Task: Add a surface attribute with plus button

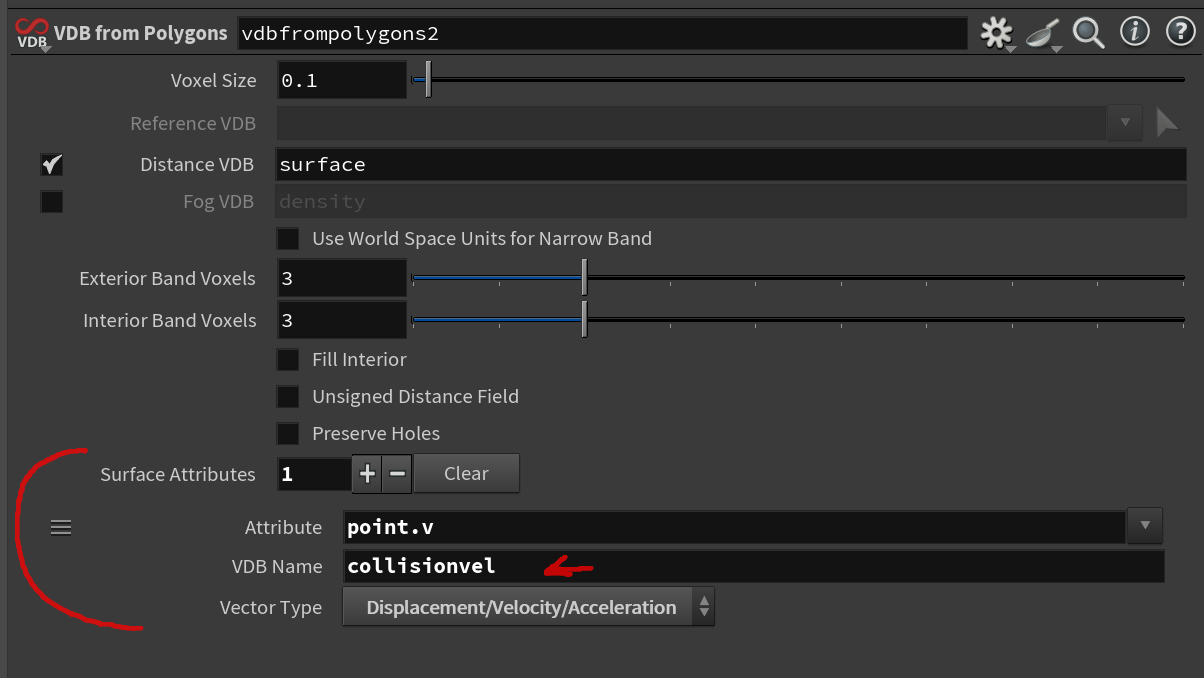Action: (x=367, y=474)
